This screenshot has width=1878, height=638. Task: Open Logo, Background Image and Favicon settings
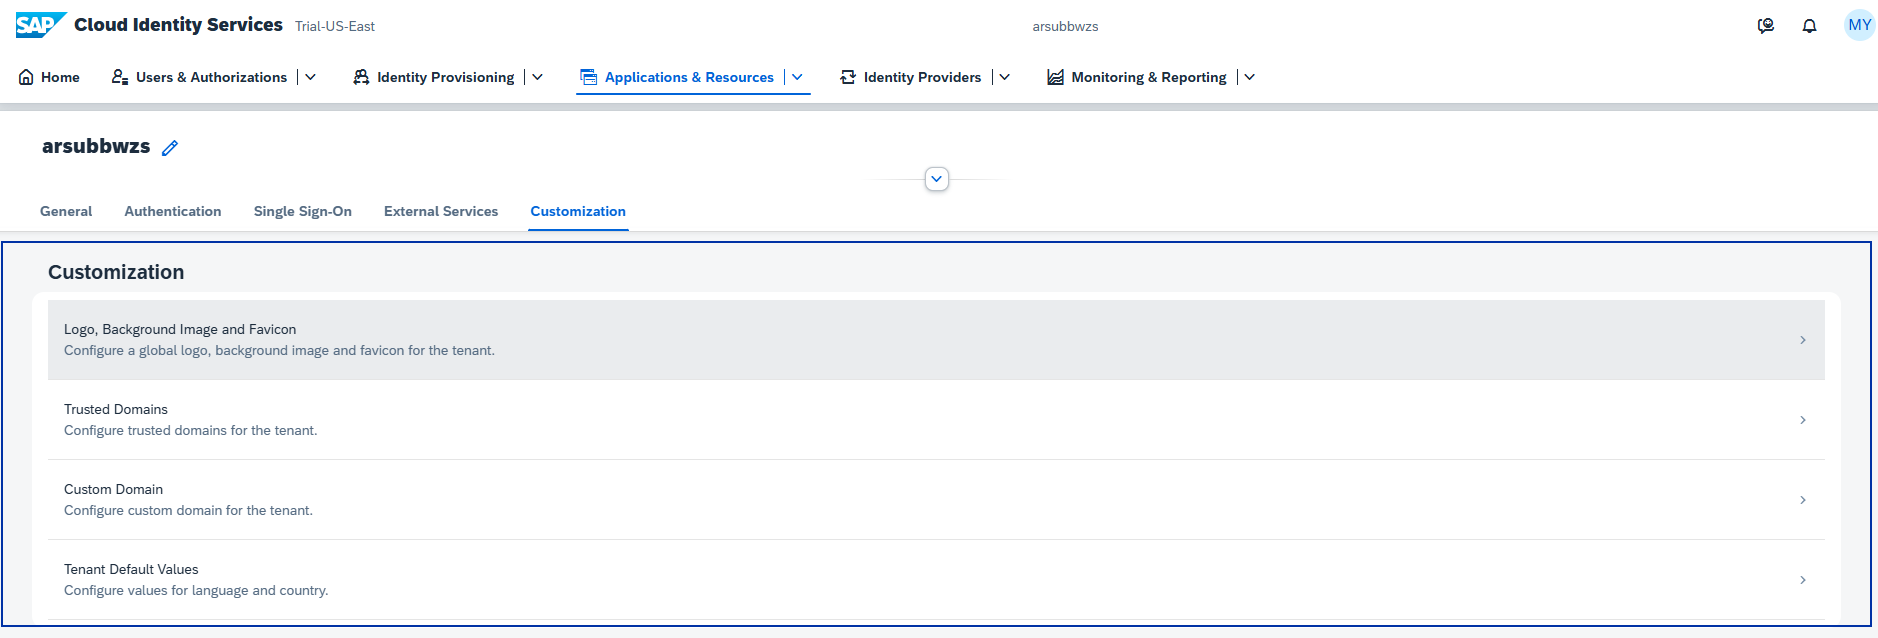click(x=936, y=340)
